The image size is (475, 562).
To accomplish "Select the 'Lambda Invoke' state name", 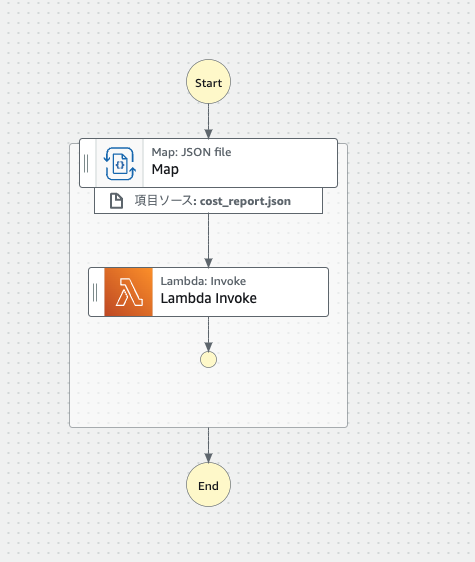I will click(x=209, y=298).
